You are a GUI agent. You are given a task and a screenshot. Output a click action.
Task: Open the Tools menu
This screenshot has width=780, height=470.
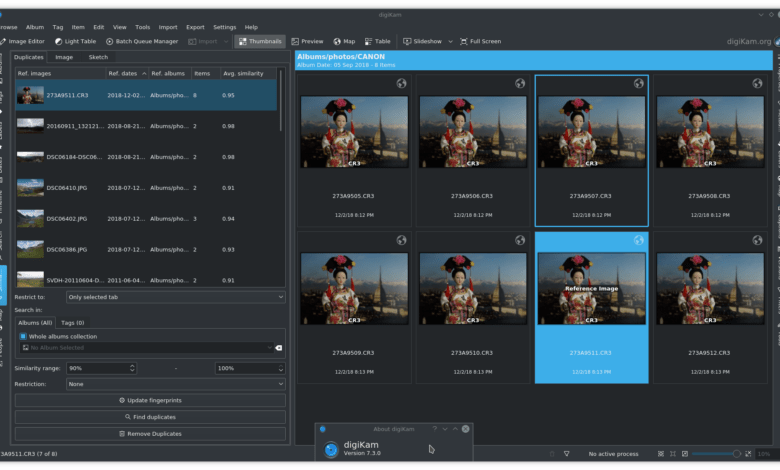[x=142, y=27]
